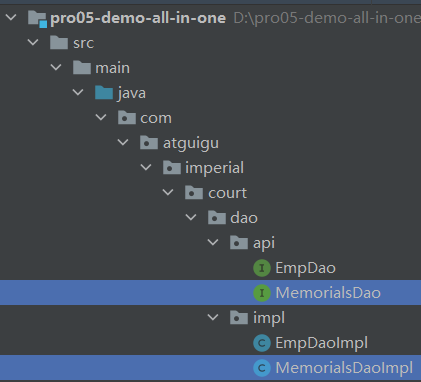
Task: Click the class icon beside EmpDaoImpl
Action: 262,343
